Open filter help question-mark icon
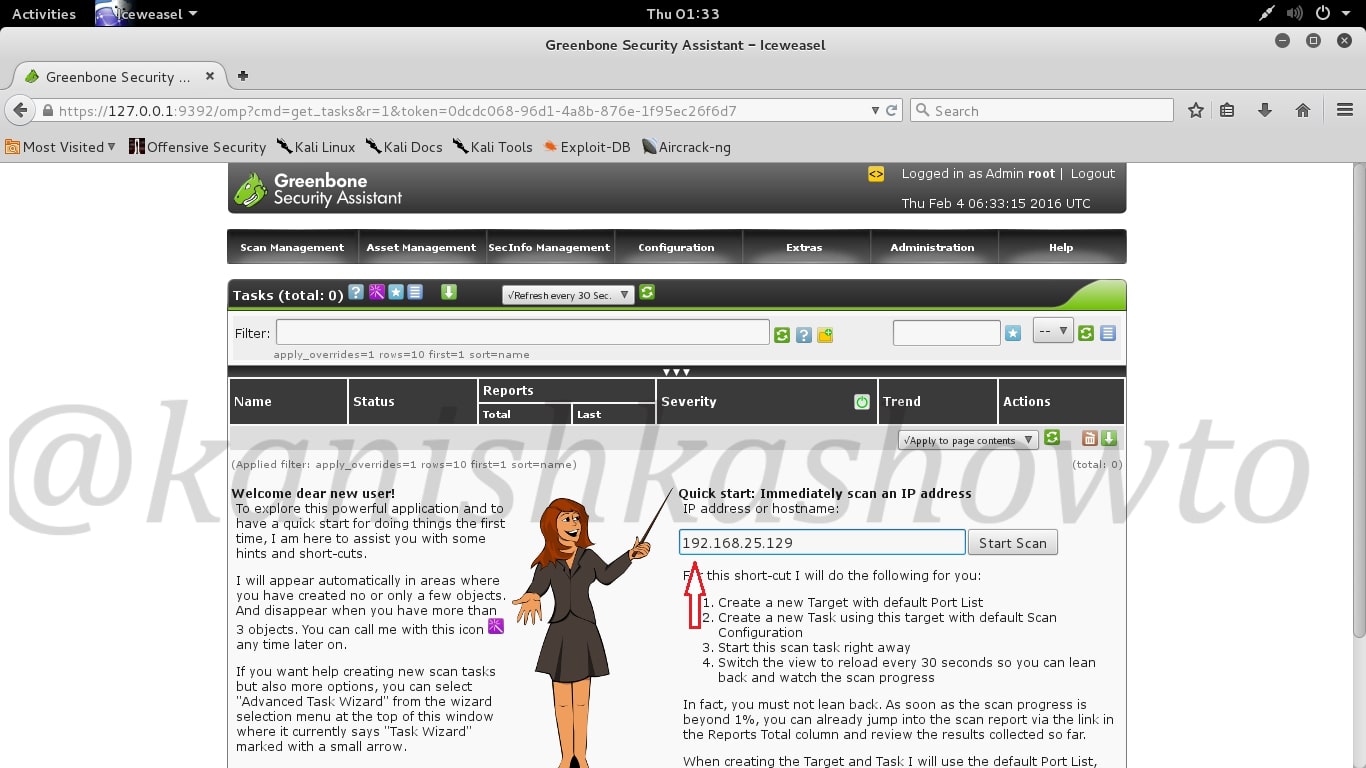The height and width of the screenshot is (768, 1366). coord(803,335)
